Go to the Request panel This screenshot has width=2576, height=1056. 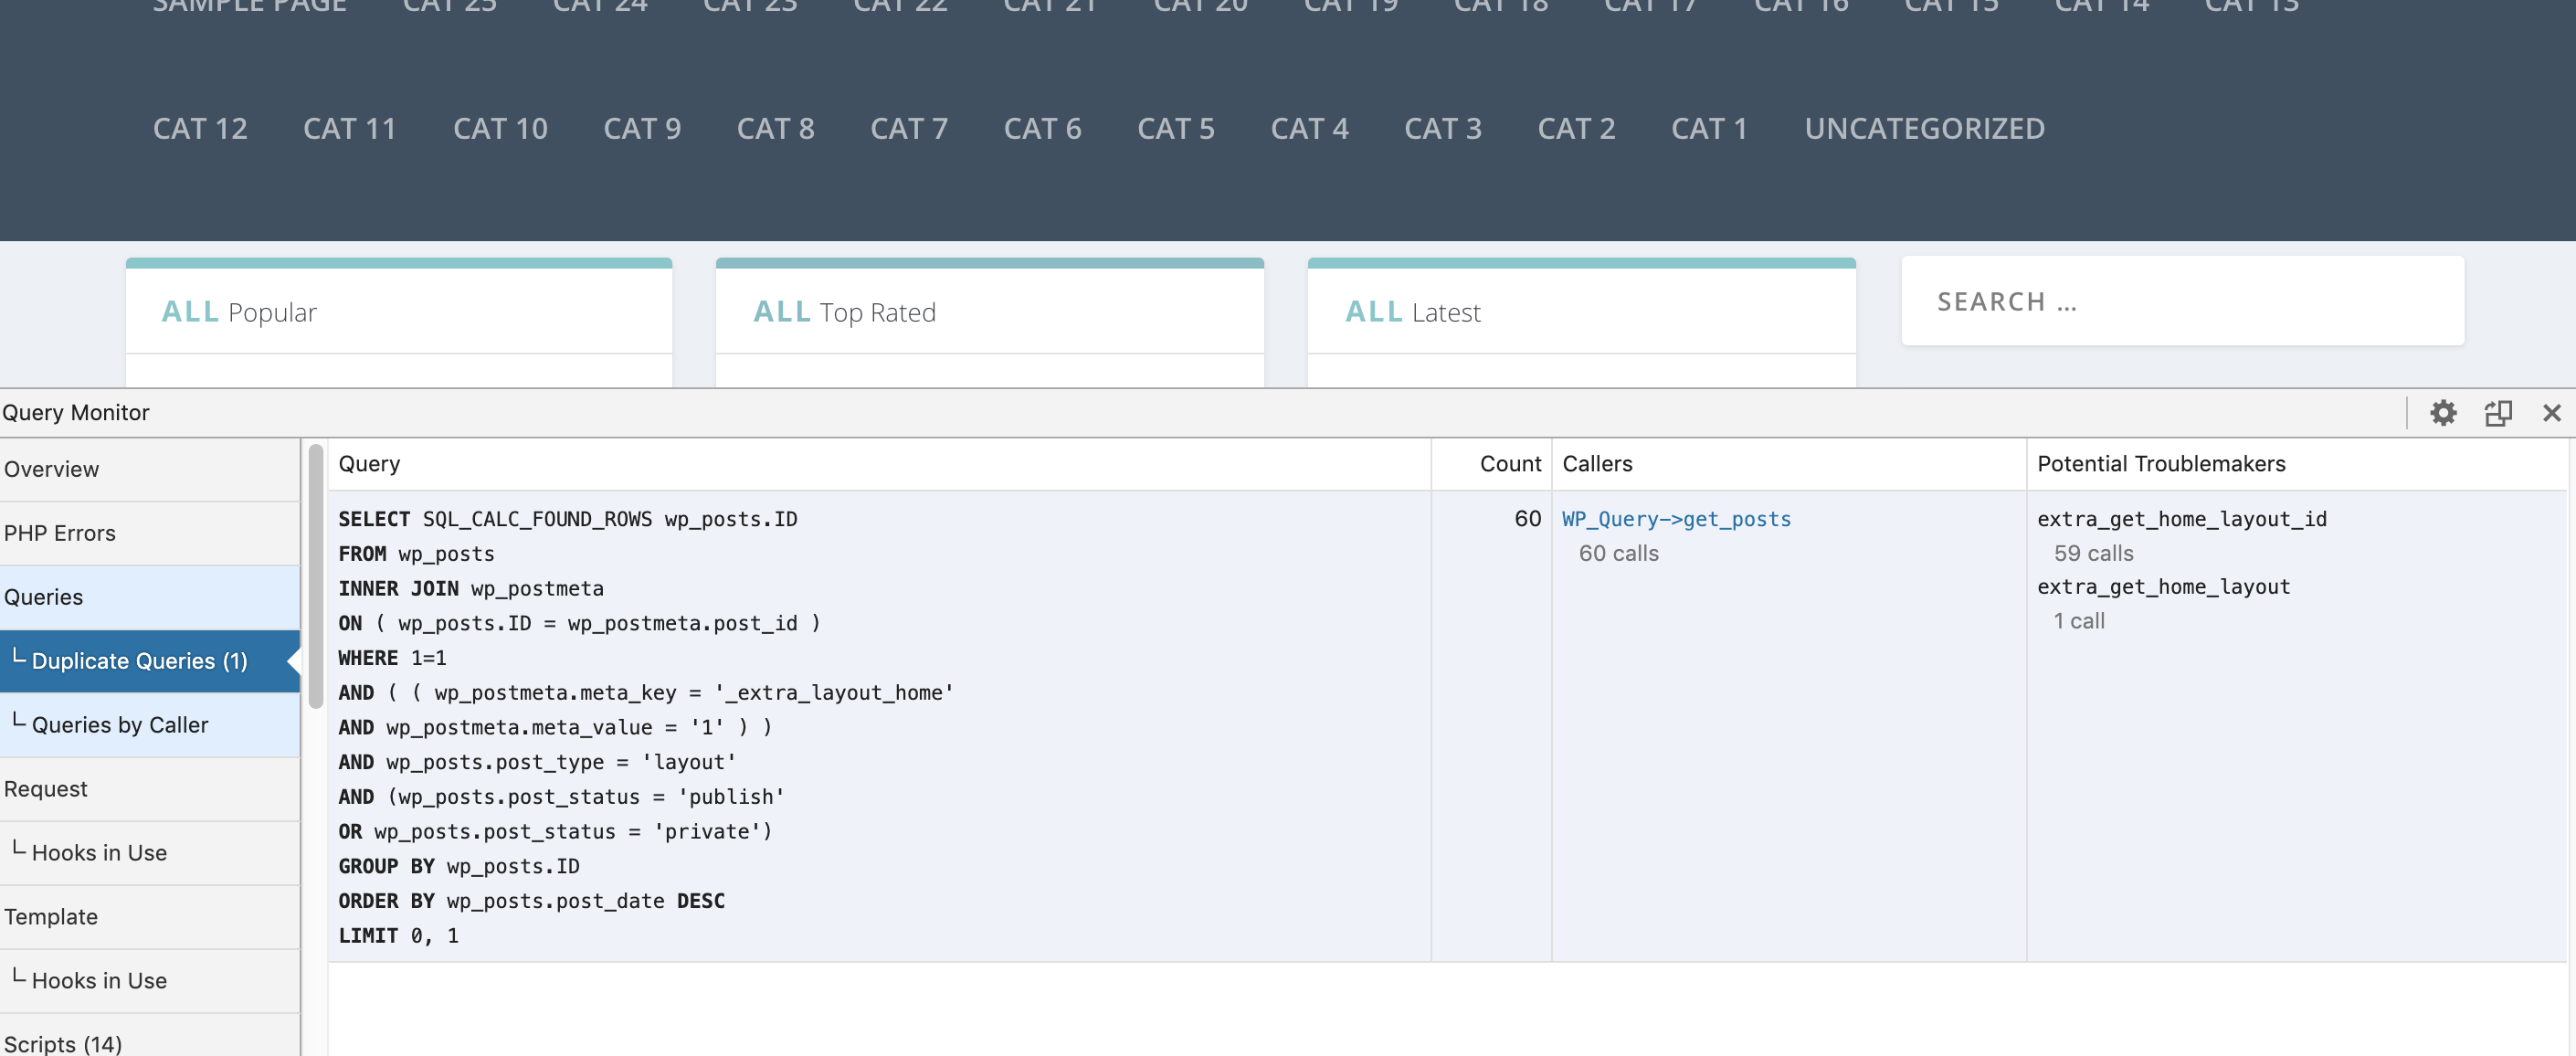(46, 789)
